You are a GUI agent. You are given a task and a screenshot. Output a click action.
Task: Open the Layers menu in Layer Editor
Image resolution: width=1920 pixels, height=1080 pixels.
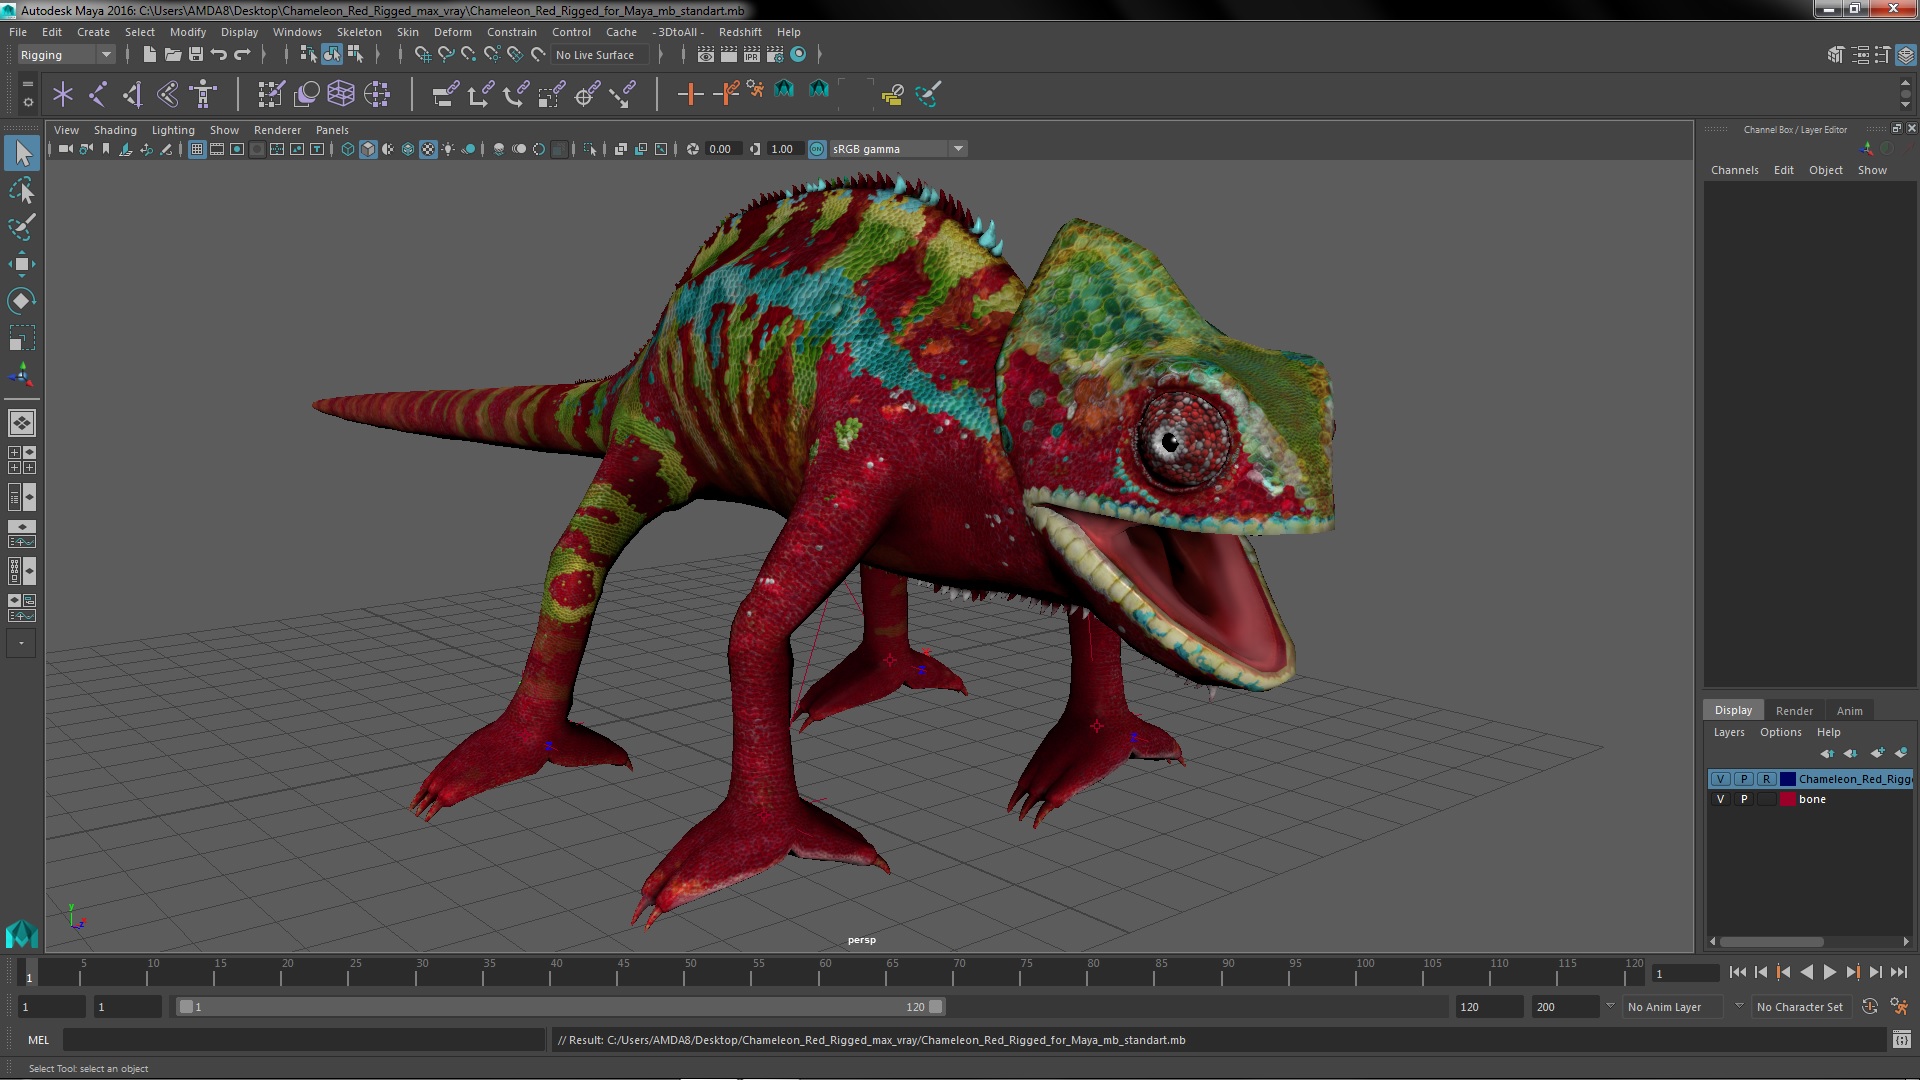(x=1728, y=732)
